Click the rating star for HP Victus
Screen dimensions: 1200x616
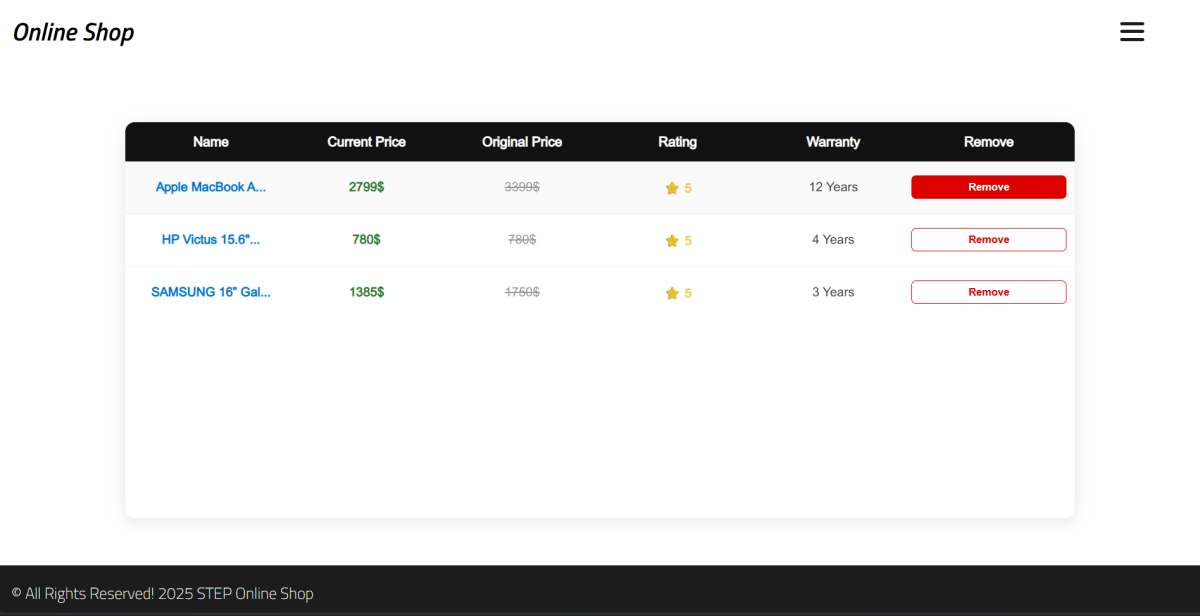[x=672, y=241]
